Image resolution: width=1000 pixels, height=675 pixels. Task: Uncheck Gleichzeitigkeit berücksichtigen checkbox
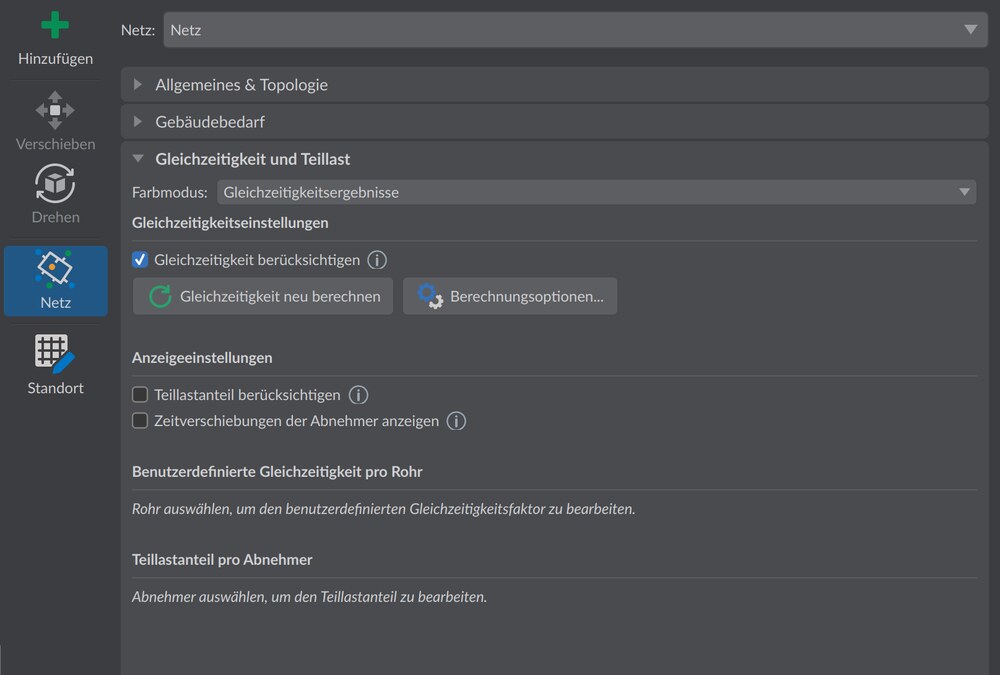tap(140, 260)
